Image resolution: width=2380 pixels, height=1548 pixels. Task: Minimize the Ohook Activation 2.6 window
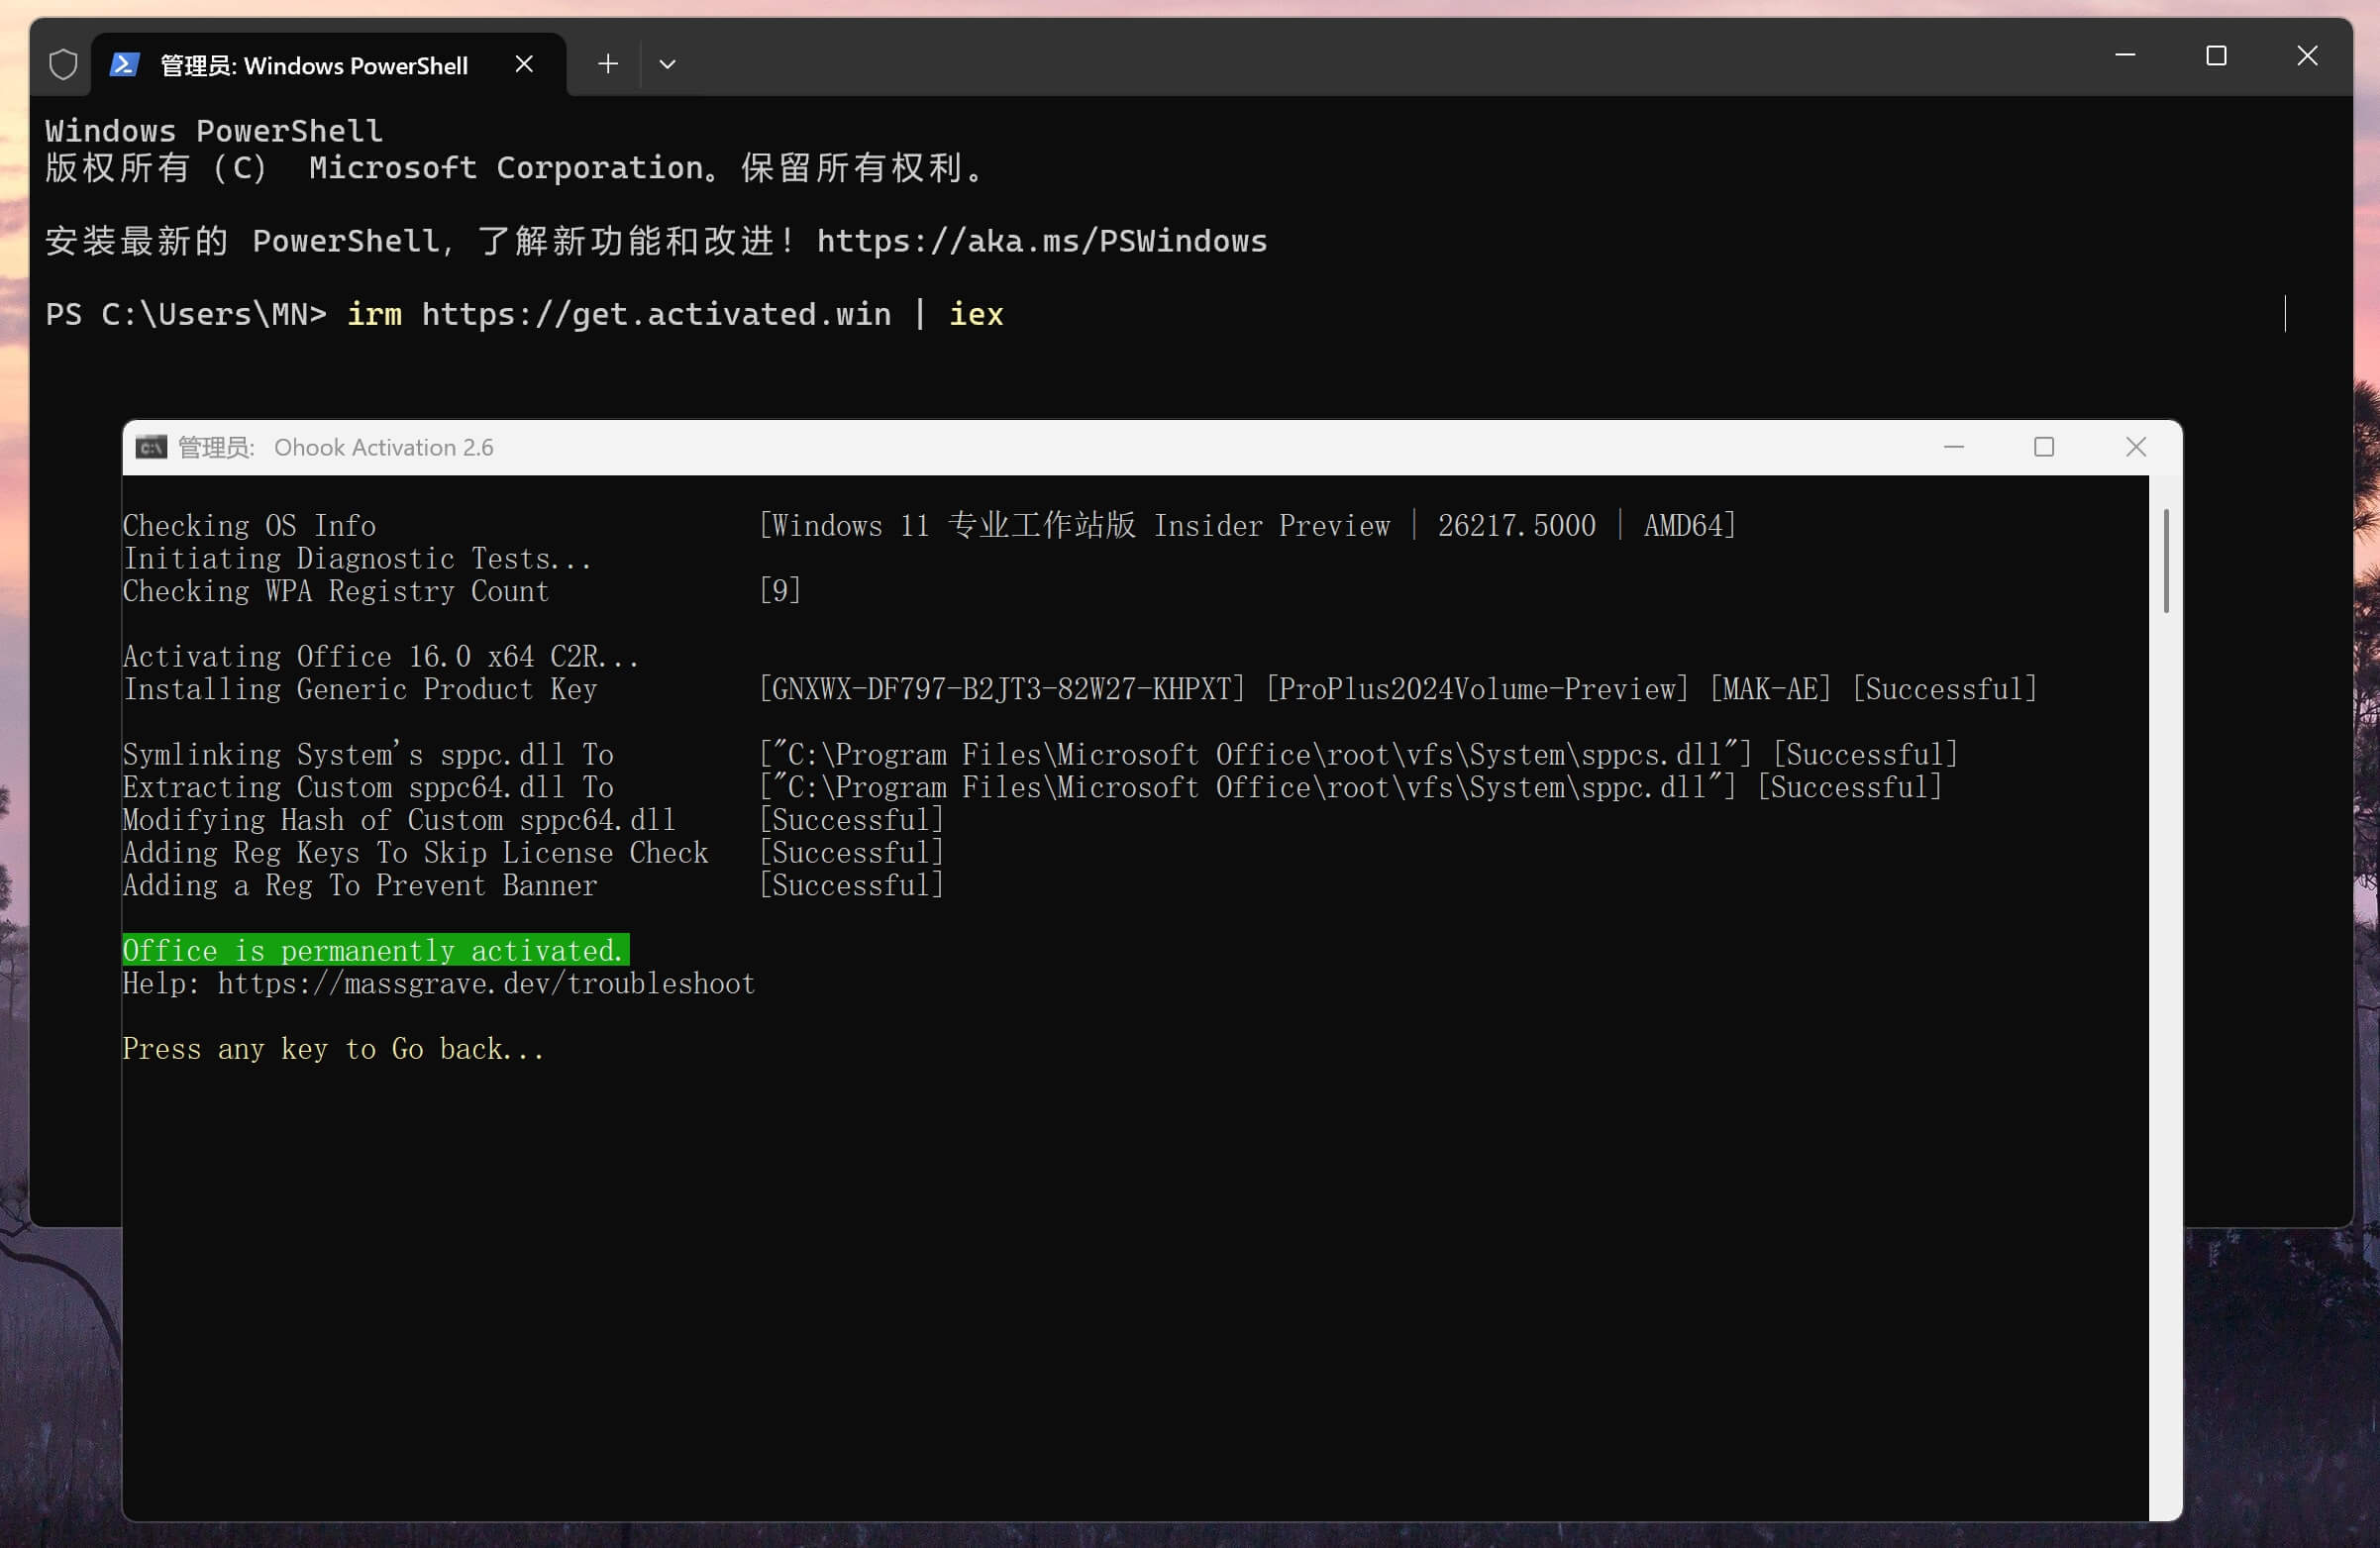pos(1954,447)
